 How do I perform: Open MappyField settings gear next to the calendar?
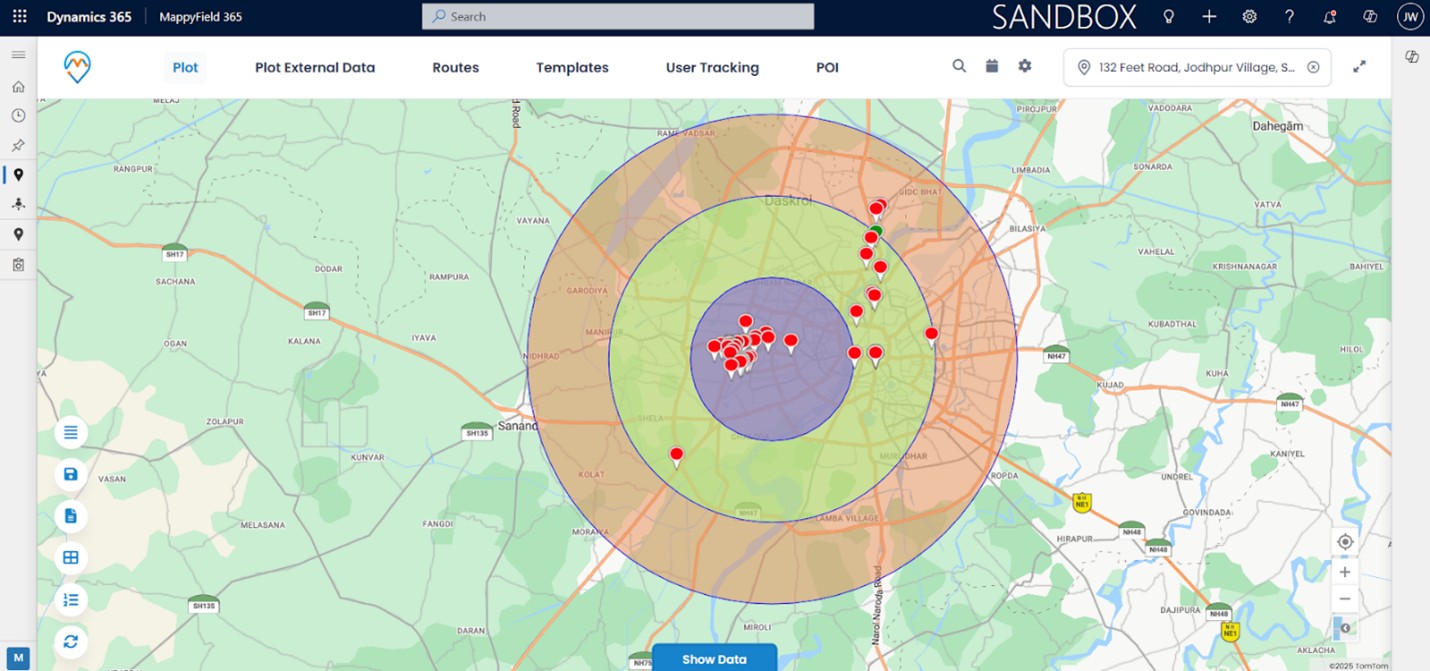click(x=1025, y=66)
